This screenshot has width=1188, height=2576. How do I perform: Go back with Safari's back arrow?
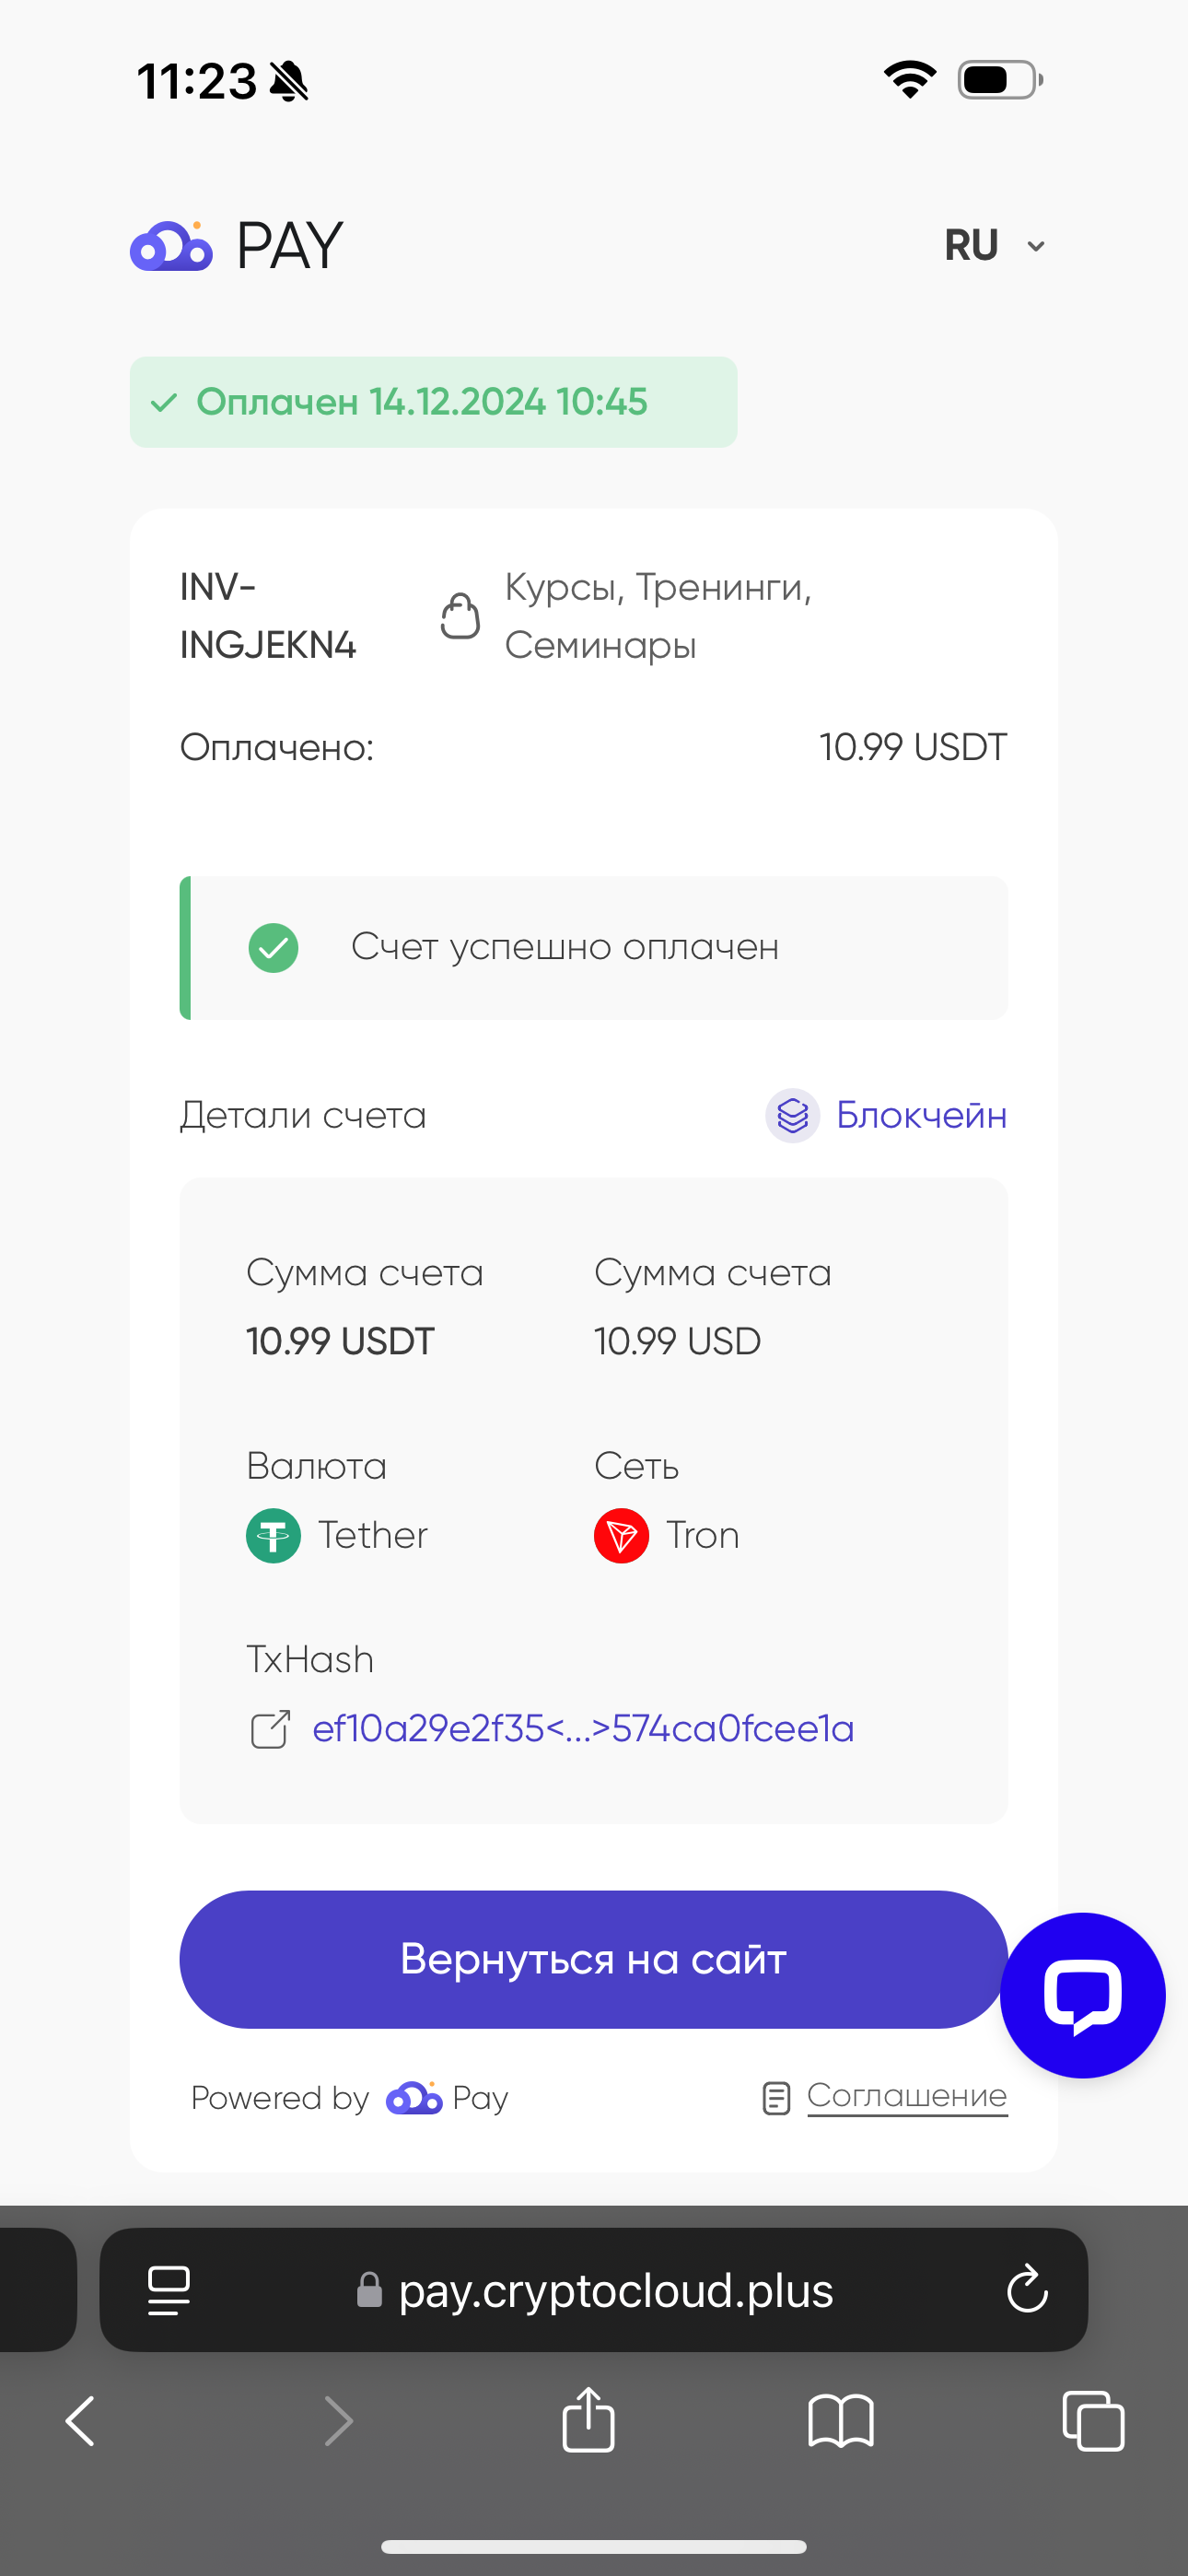80,2421
